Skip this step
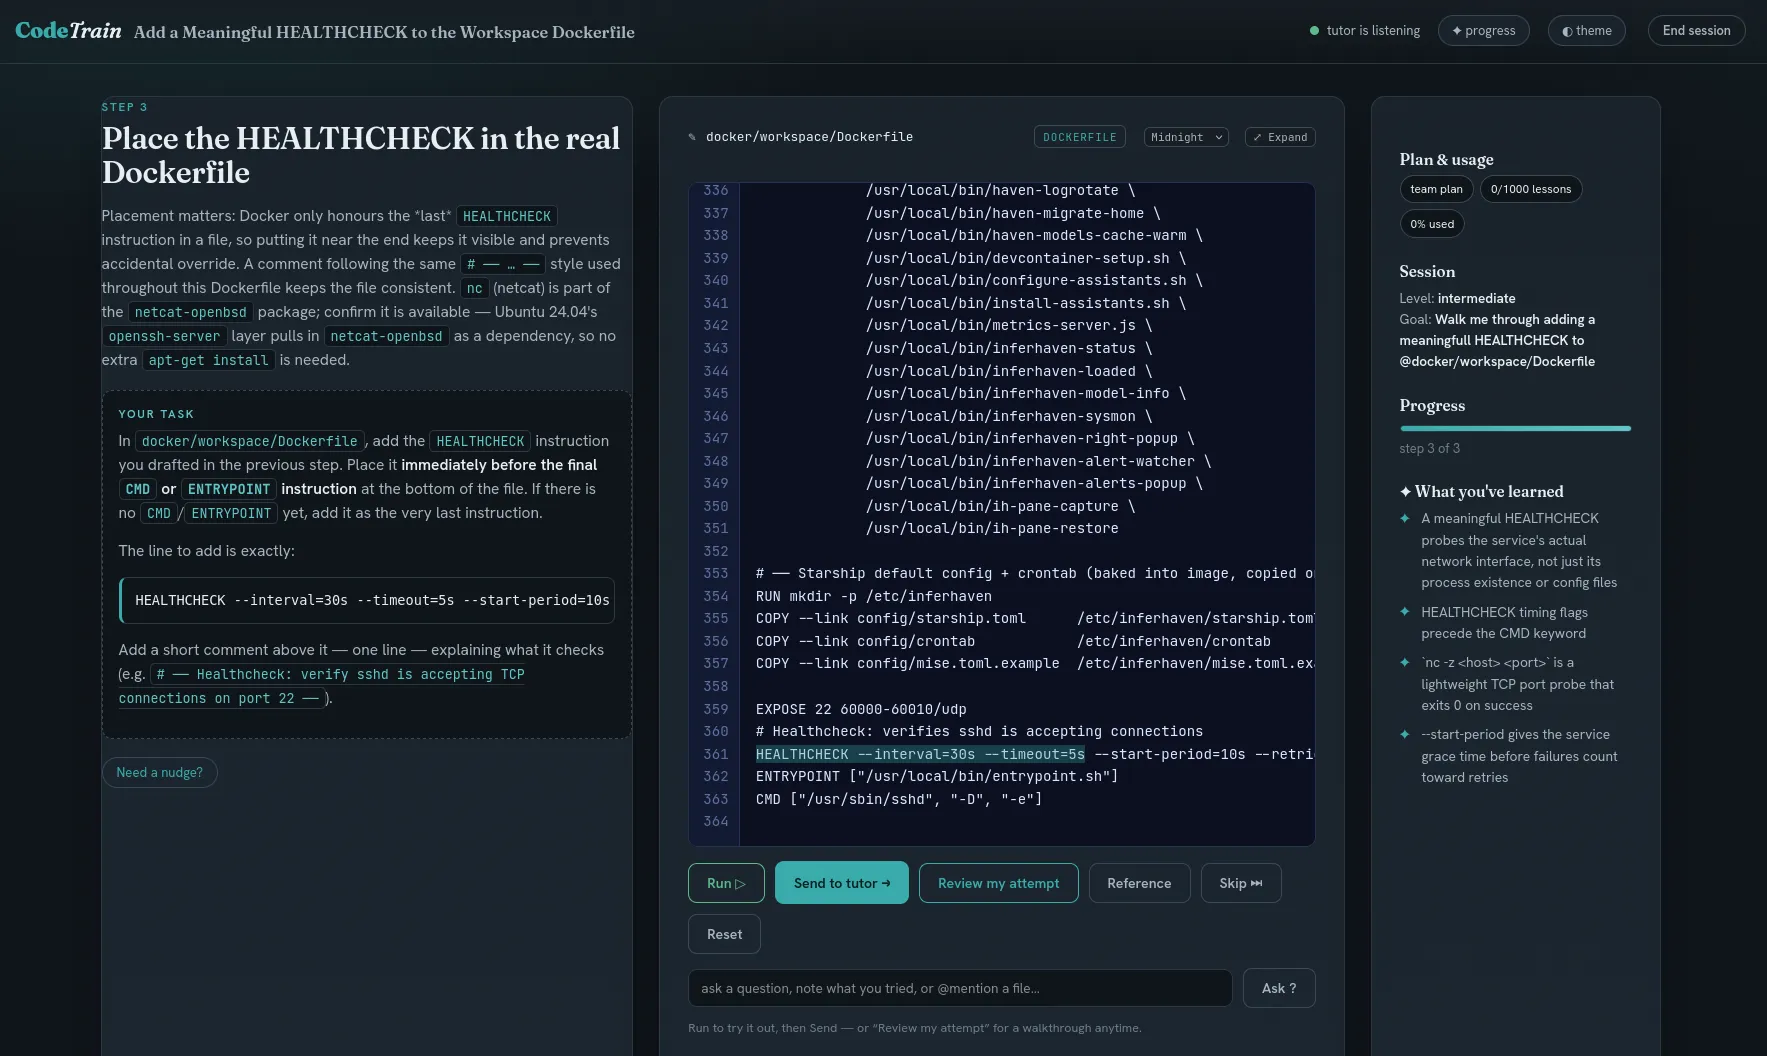1767x1056 pixels. point(1241,883)
